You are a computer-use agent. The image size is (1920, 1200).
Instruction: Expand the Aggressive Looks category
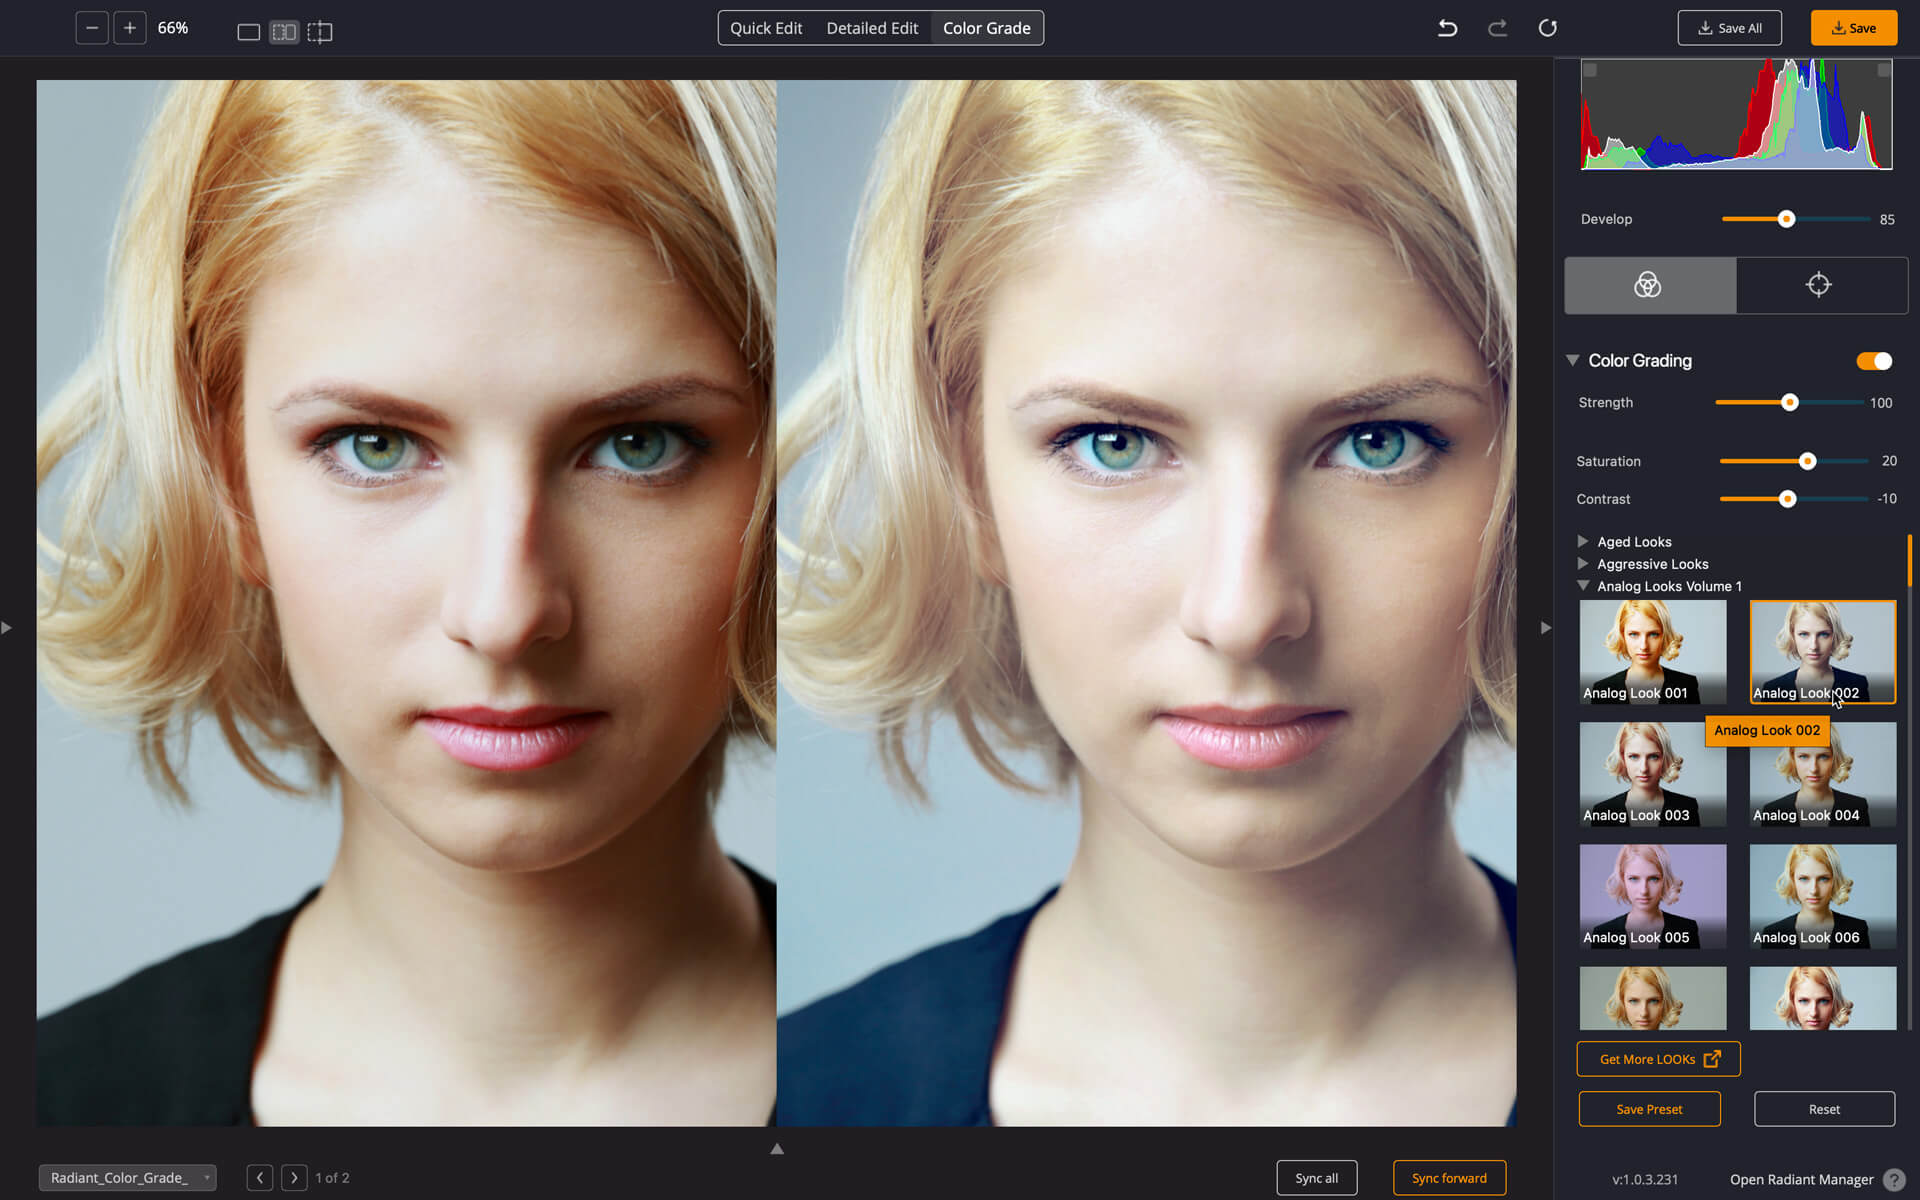[1584, 564]
